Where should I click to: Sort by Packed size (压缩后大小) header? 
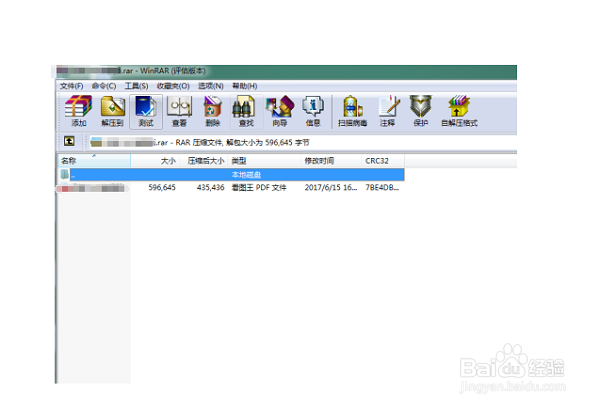(x=204, y=161)
